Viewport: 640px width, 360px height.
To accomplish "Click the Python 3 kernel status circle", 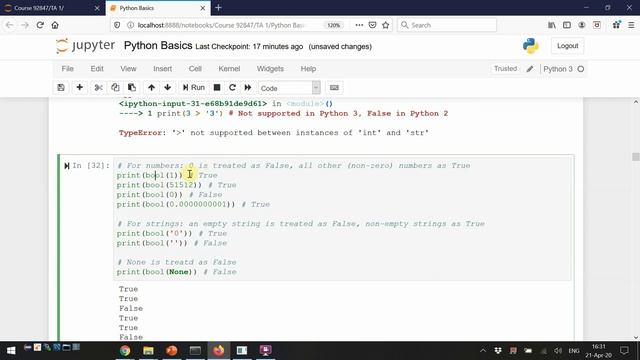I will click(x=580, y=69).
